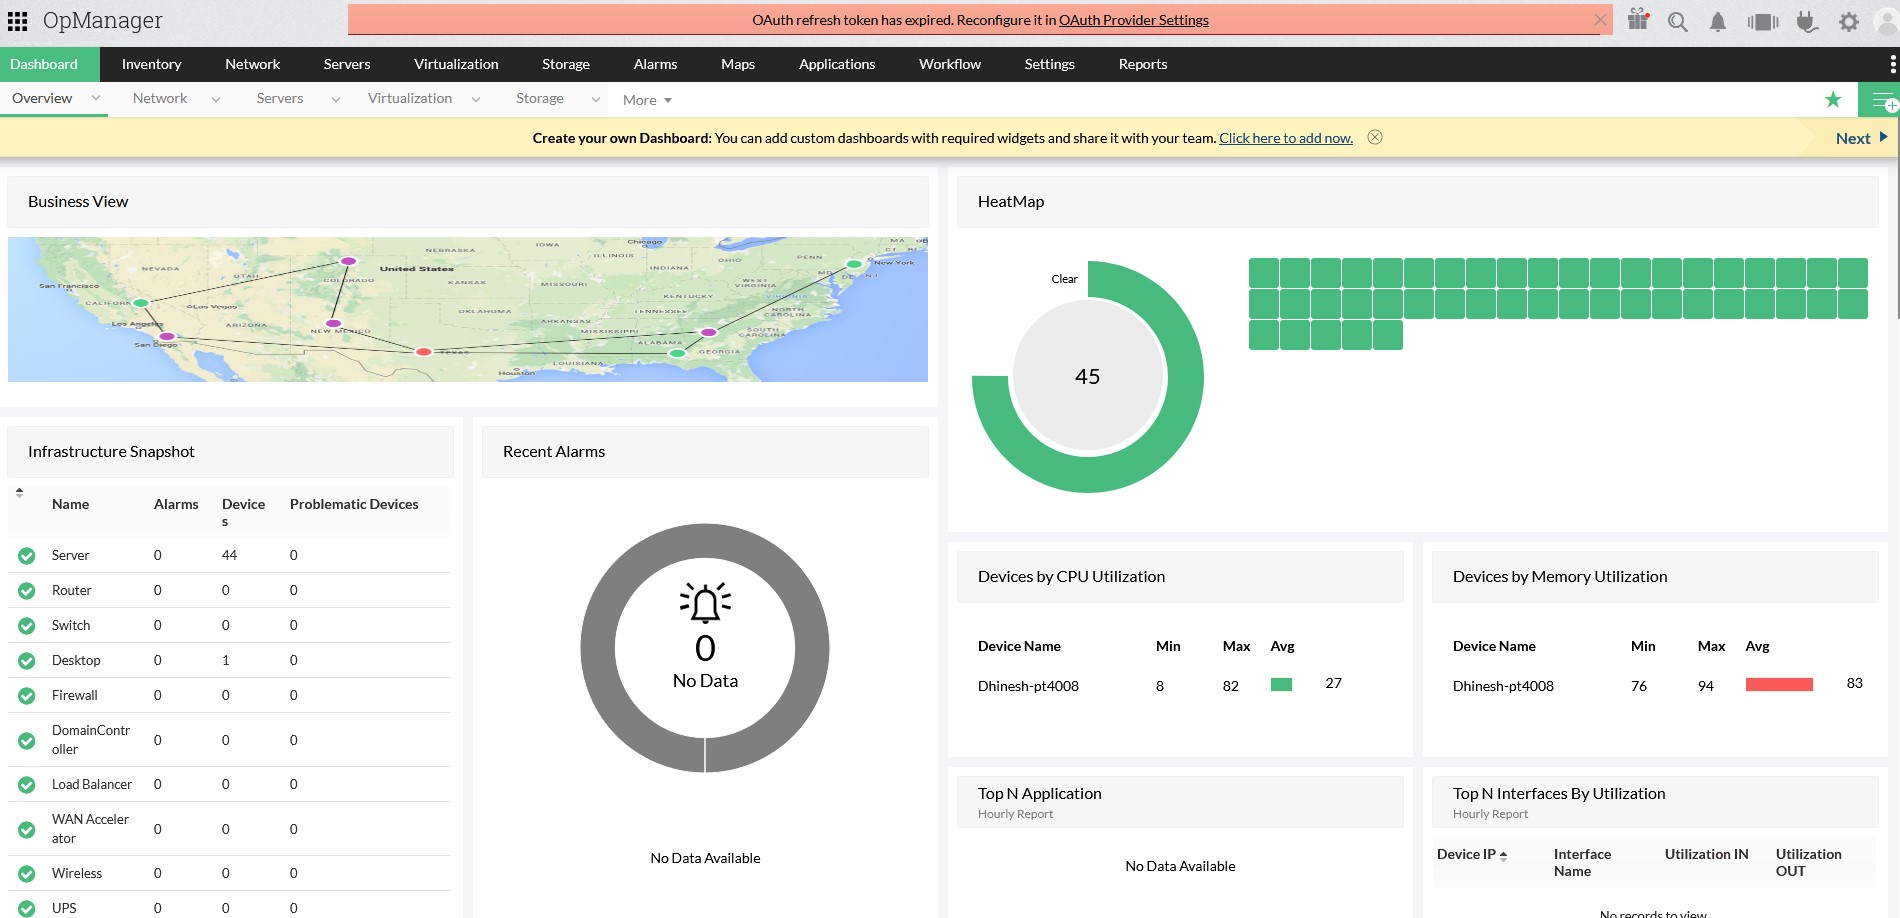Click the green add widget list icon
This screenshot has height=918, width=1900.
click(x=1881, y=100)
